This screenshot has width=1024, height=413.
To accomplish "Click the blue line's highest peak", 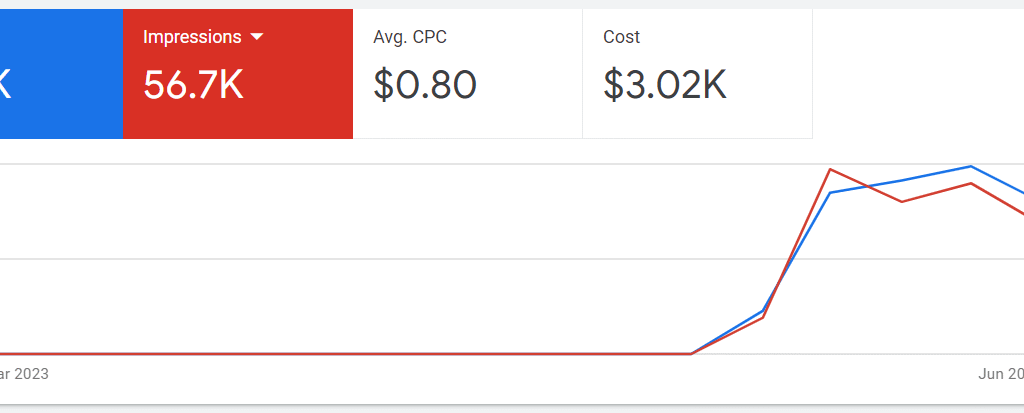I will 970,166.
